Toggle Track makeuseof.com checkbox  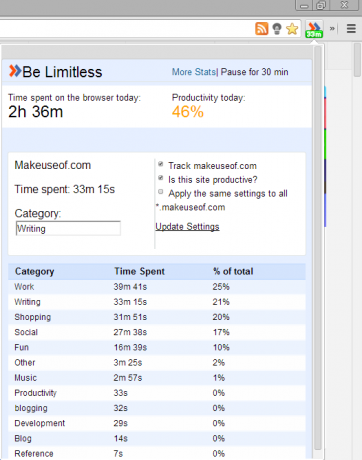[x=161, y=164]
